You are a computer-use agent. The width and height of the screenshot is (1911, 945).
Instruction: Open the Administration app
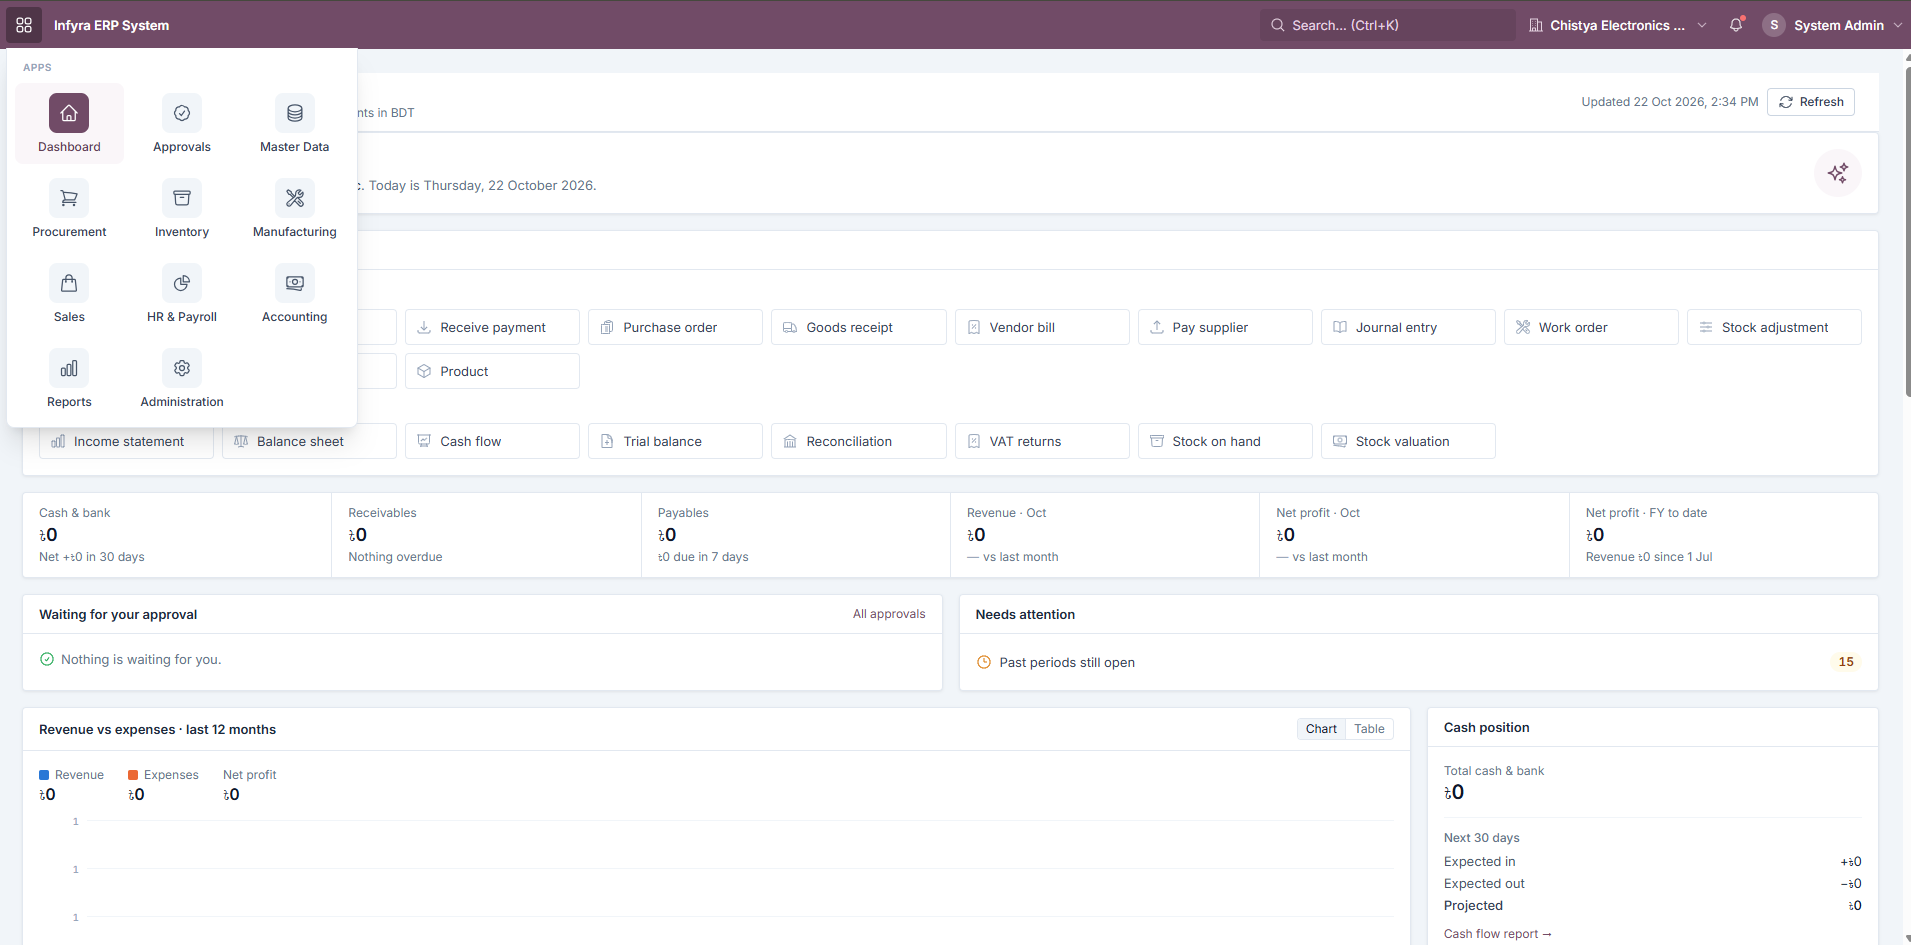[x=182, y=378]
